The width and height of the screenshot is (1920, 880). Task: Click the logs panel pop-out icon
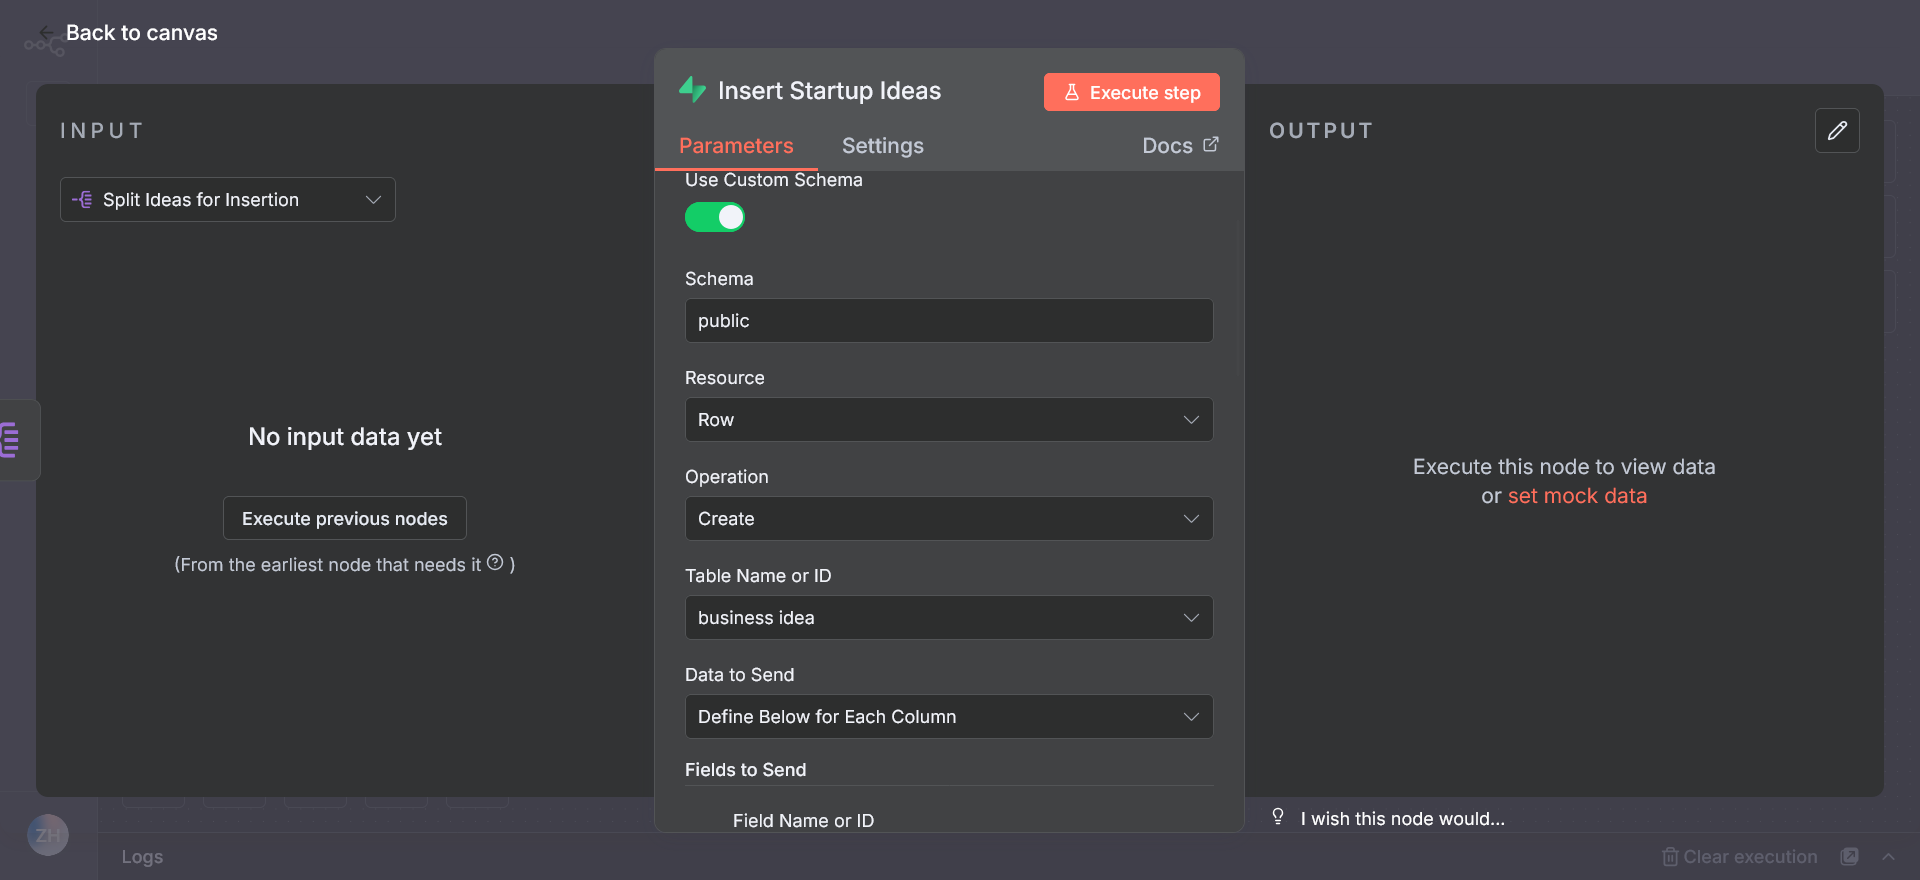pyautogui.click(x=1850, y=857)
